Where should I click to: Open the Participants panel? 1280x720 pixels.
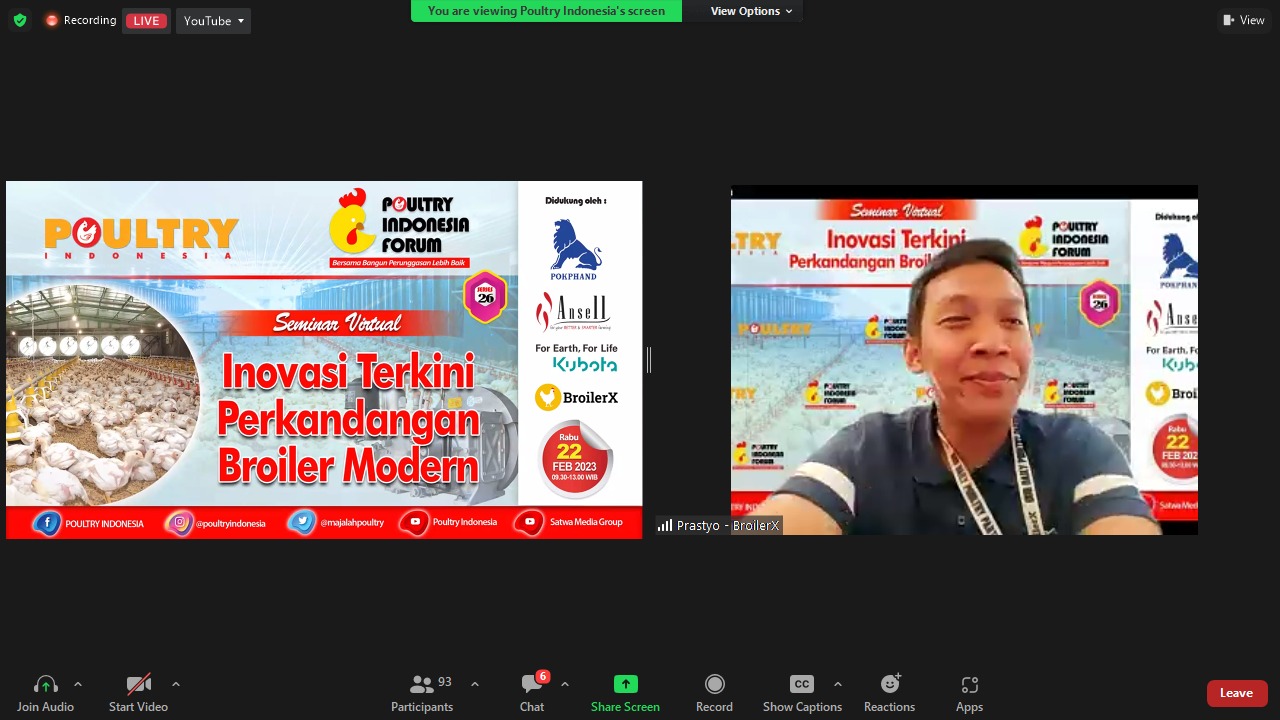click(x=422, y=685)
